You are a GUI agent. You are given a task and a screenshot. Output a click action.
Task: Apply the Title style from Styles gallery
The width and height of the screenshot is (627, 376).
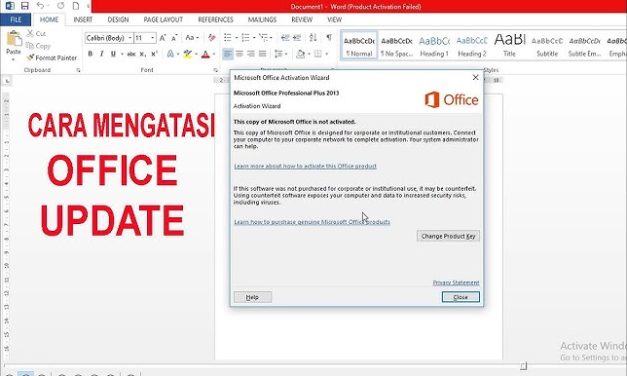click(509, 46)
